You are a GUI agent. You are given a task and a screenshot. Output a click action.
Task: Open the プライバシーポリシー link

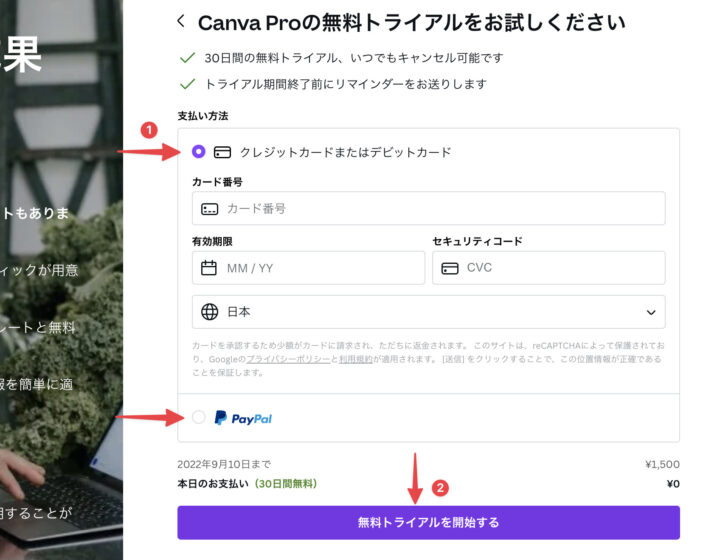[x=288, y=359]
